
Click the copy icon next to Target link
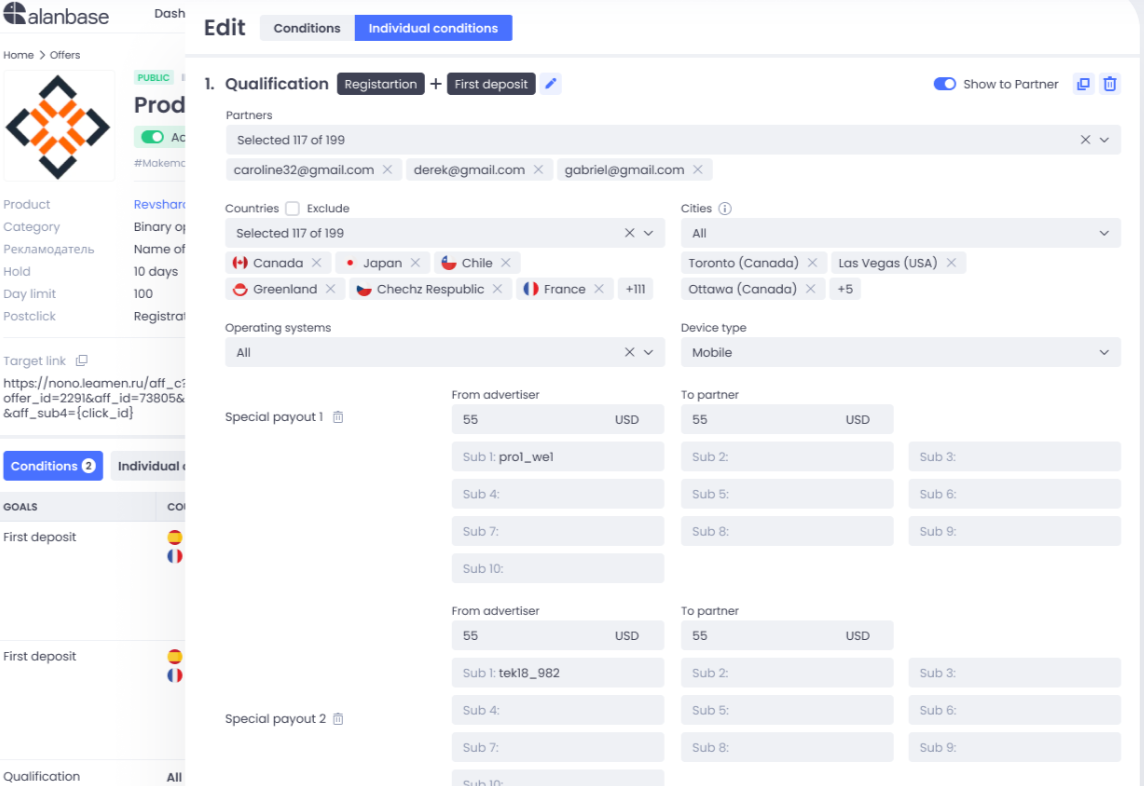click(81, 360)
